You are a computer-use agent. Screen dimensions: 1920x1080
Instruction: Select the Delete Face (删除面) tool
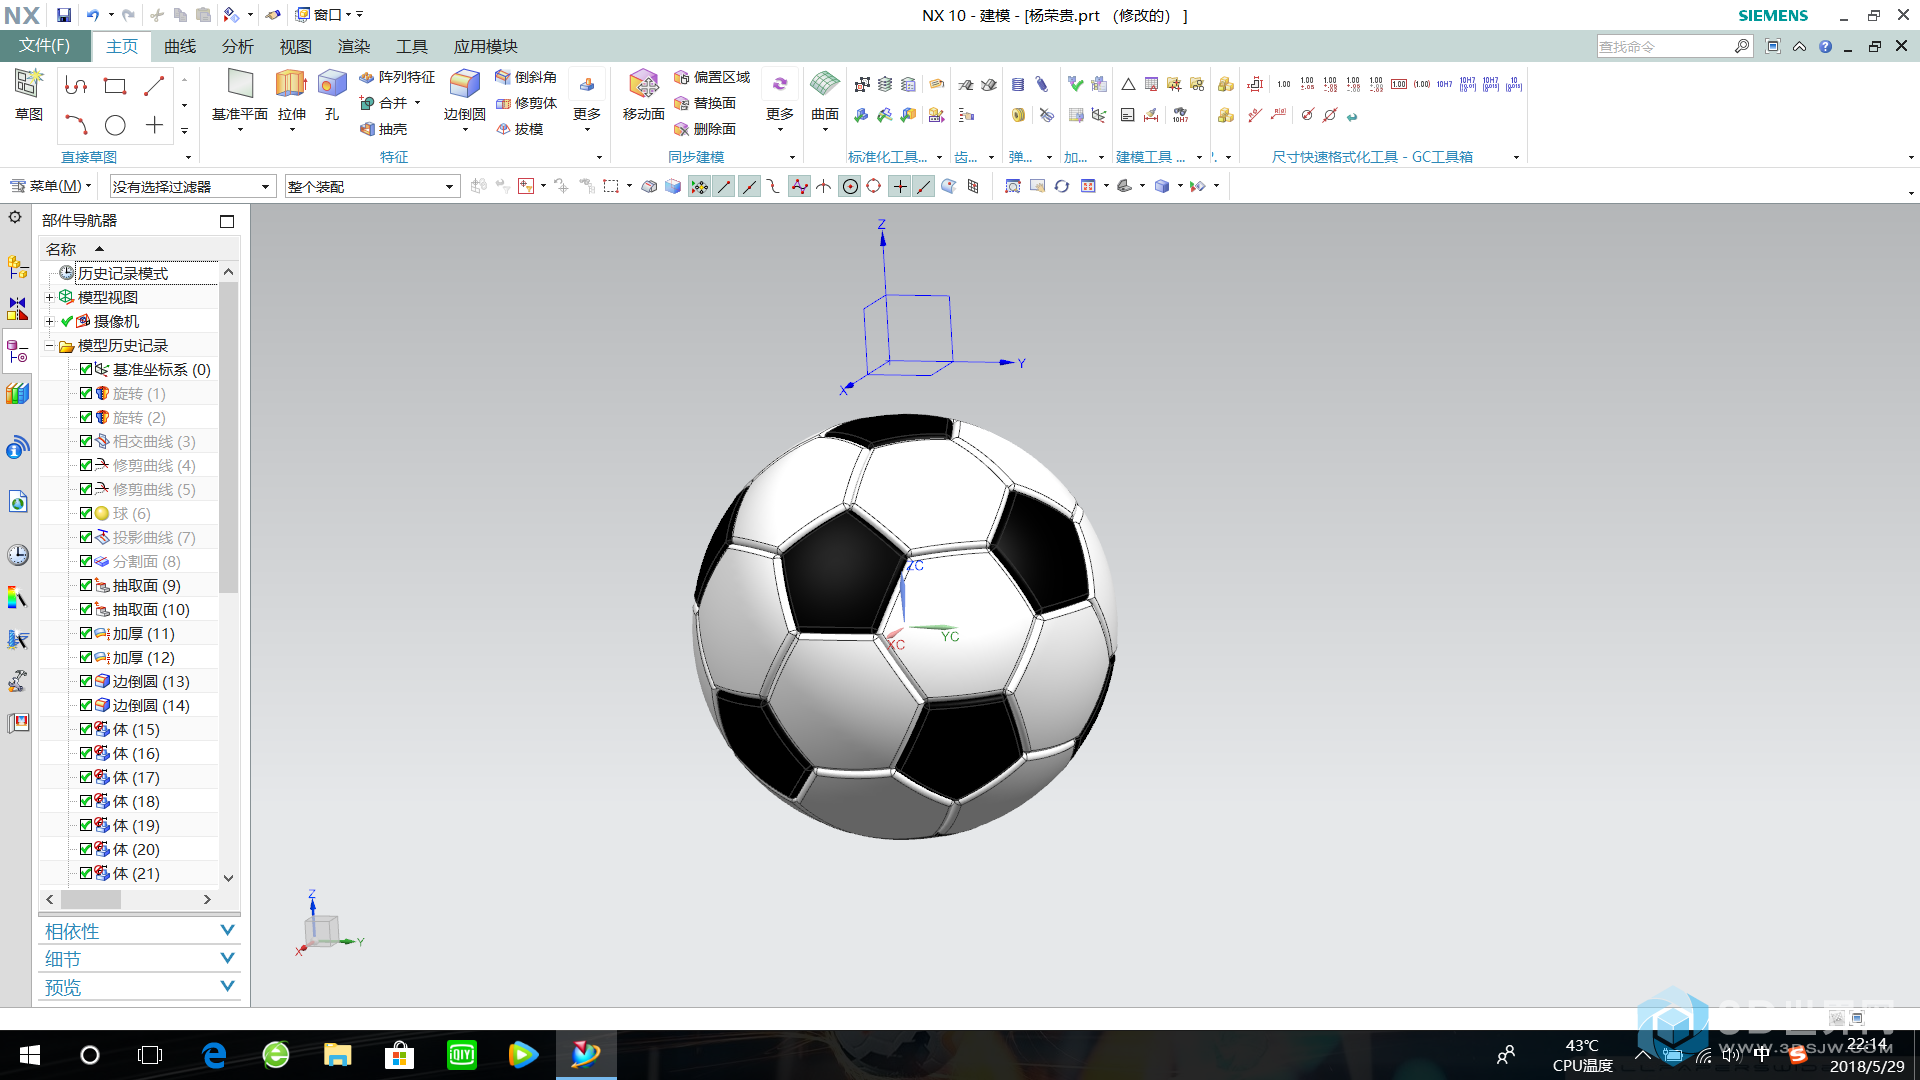point(704,129)
